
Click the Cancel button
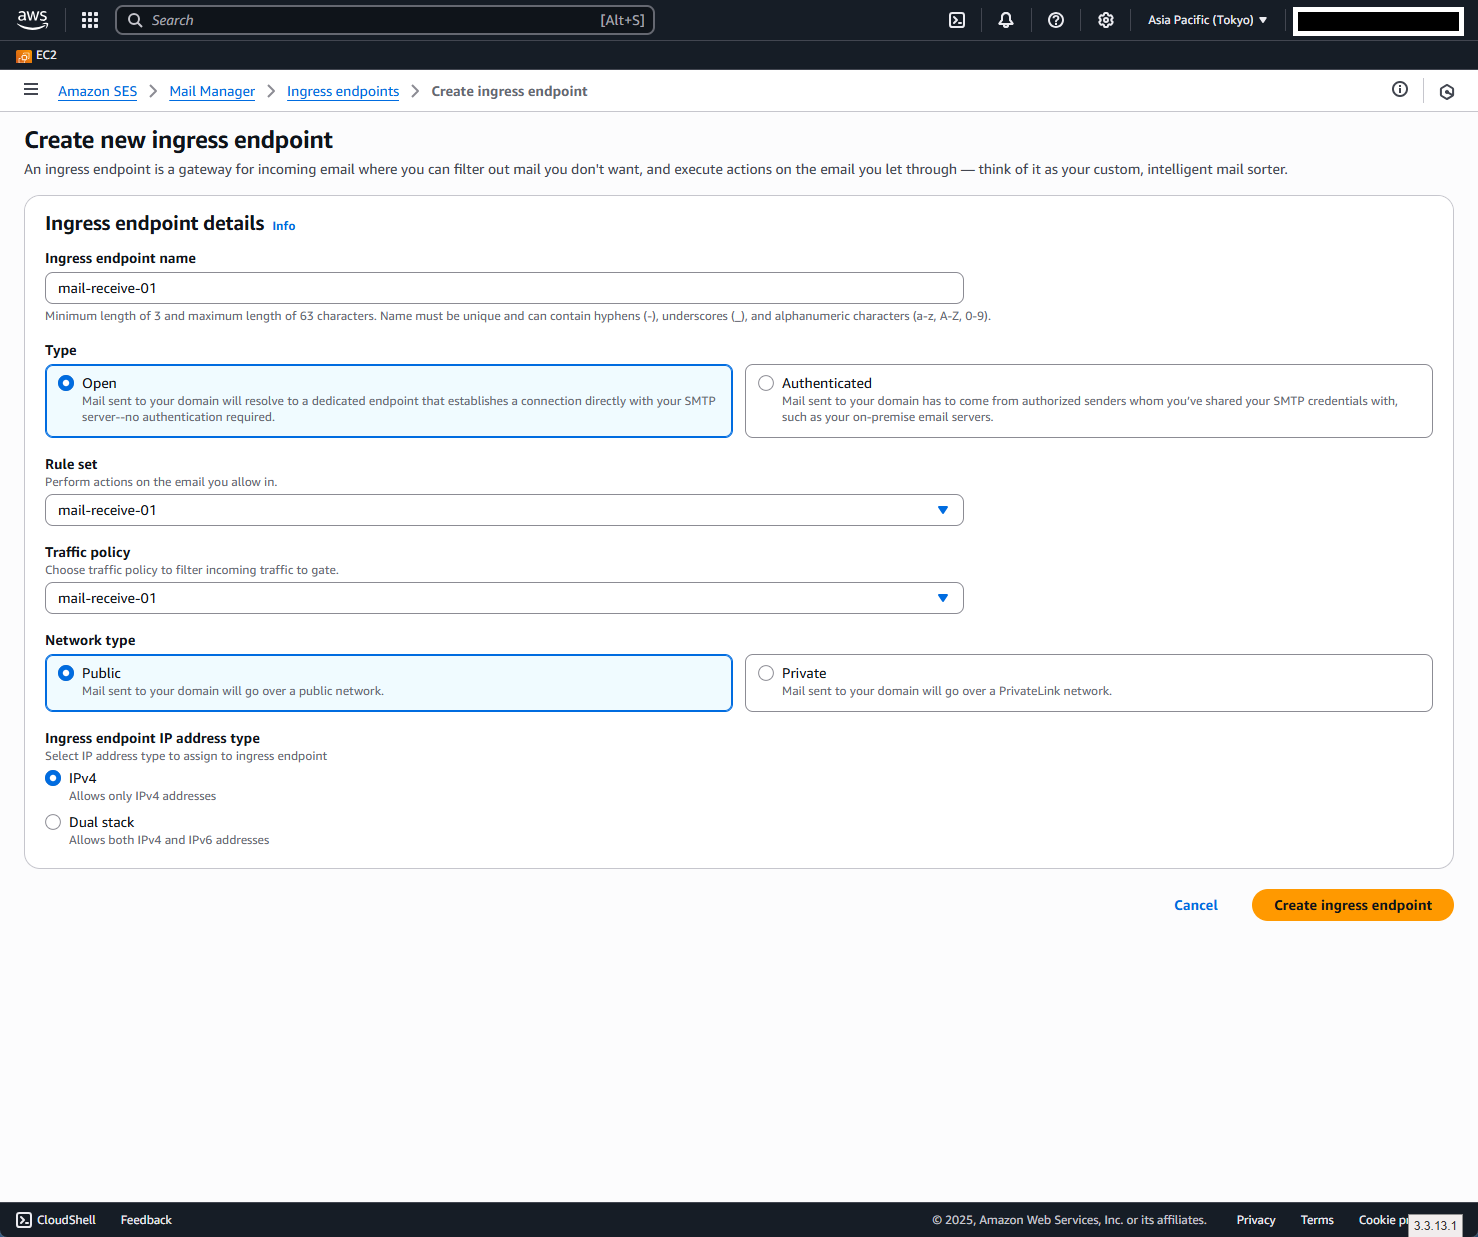1195,905
